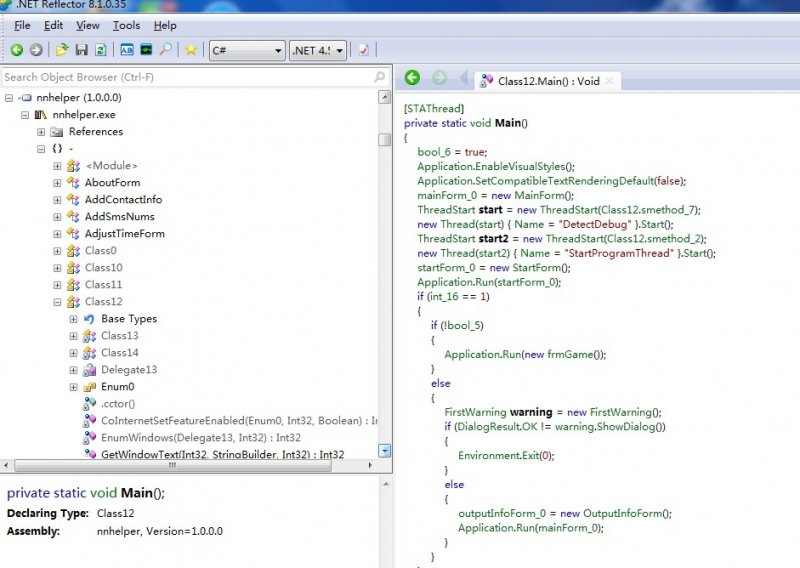
Task: Expand the AddContactInfo node
Action: click(57, 200)
